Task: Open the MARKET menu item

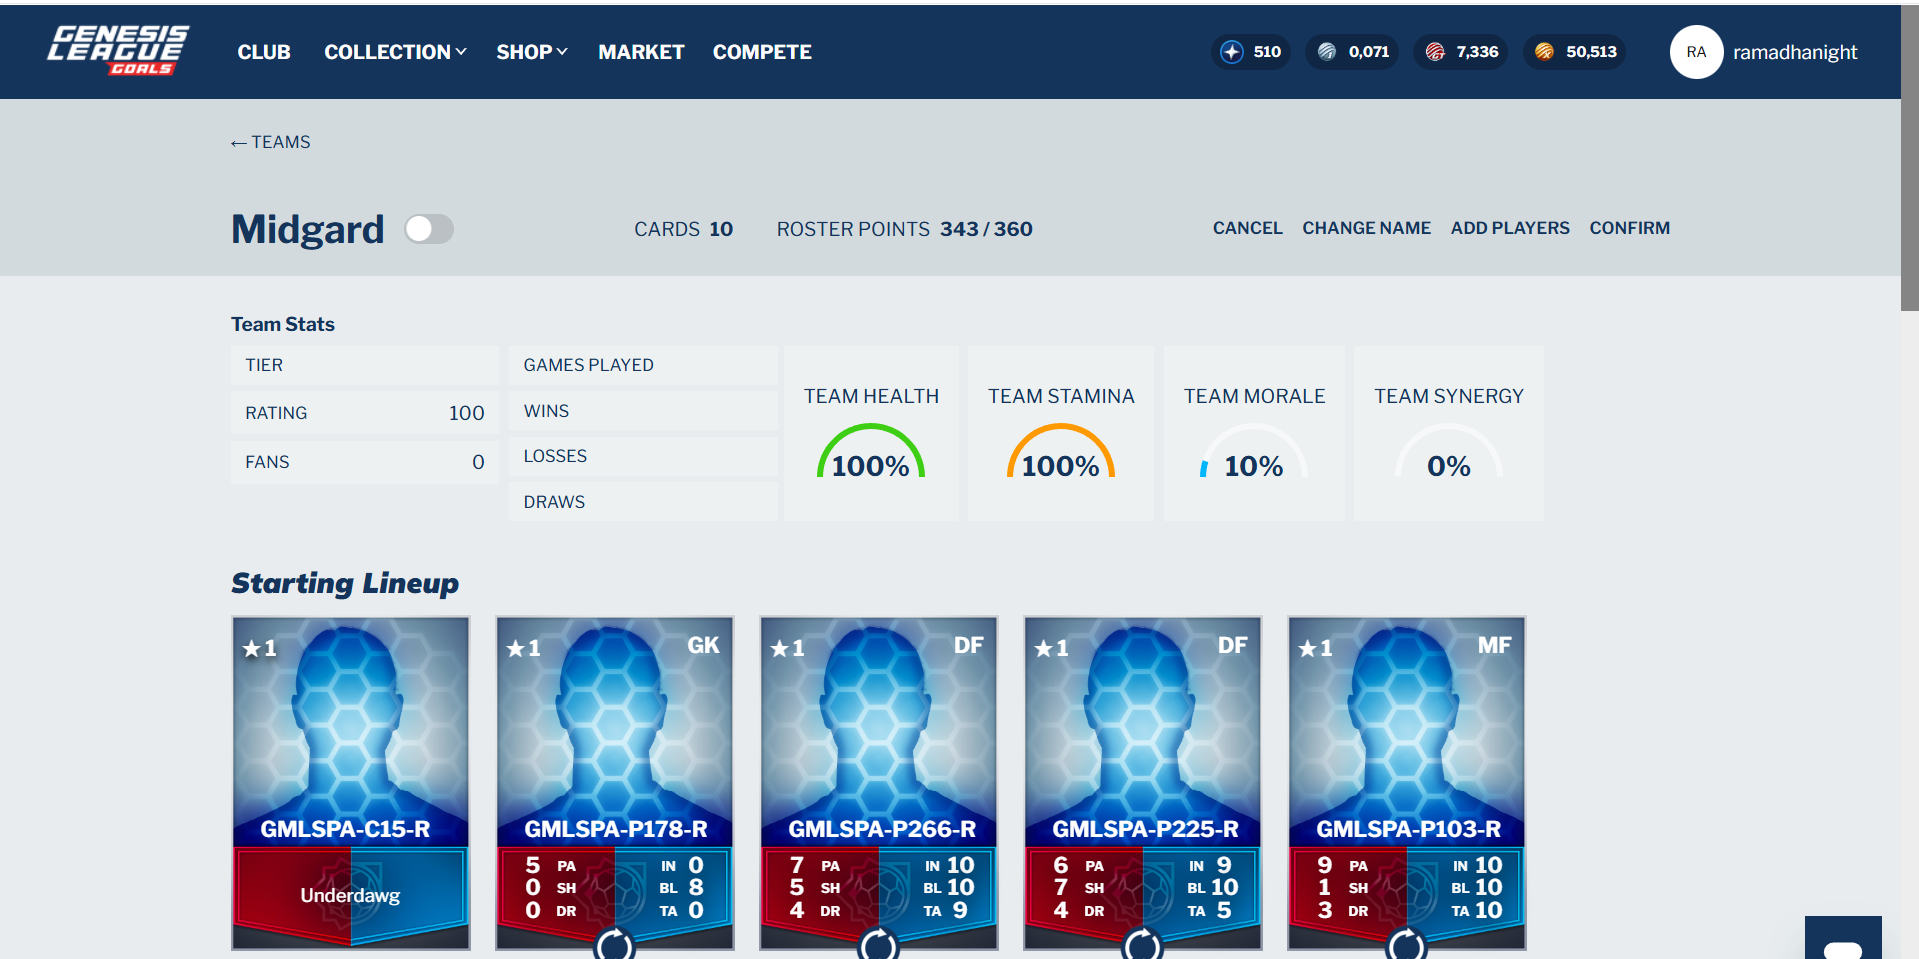Action: (641, 52)
